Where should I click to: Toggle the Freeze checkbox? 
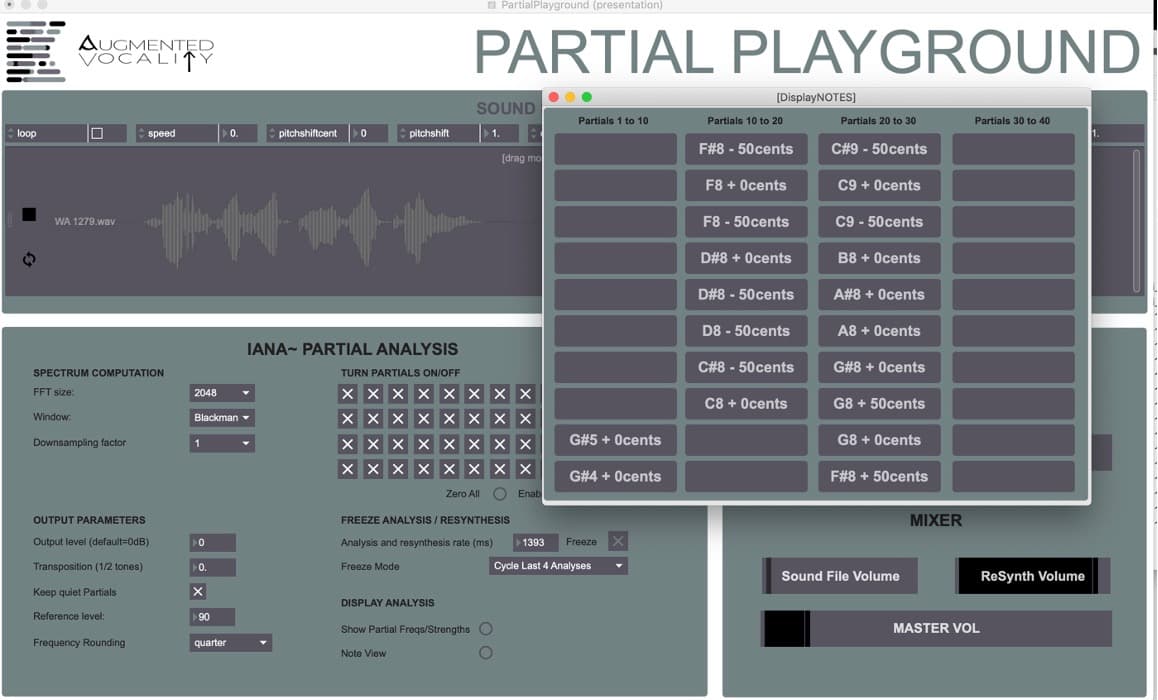[618, 541]
